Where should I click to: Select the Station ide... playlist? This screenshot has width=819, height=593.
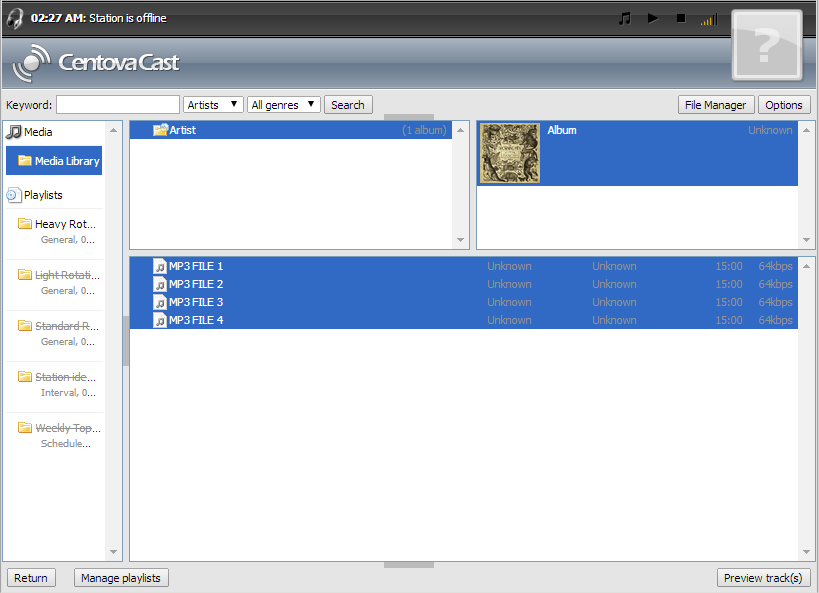coord(55,385)
